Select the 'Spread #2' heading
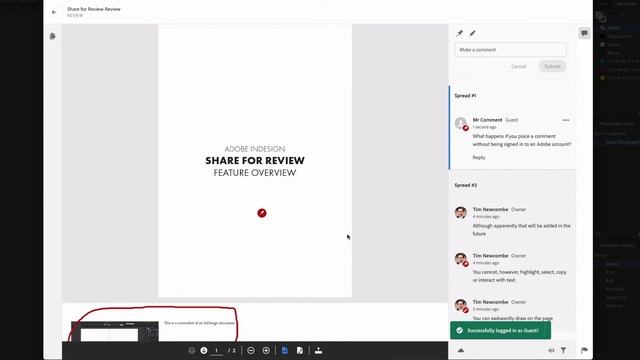The width and height of the screenshot is (640, 360). 466,185
